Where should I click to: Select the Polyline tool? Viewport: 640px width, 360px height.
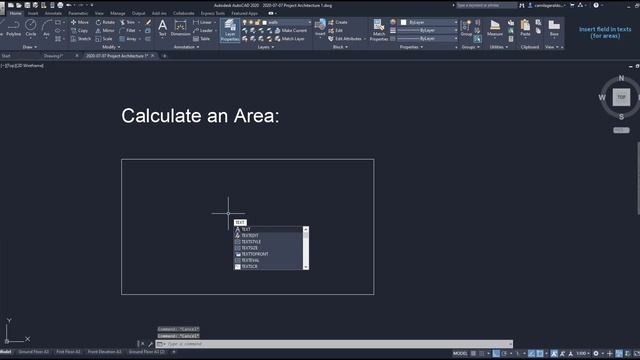pyautogui.click(x=13, y=28)
